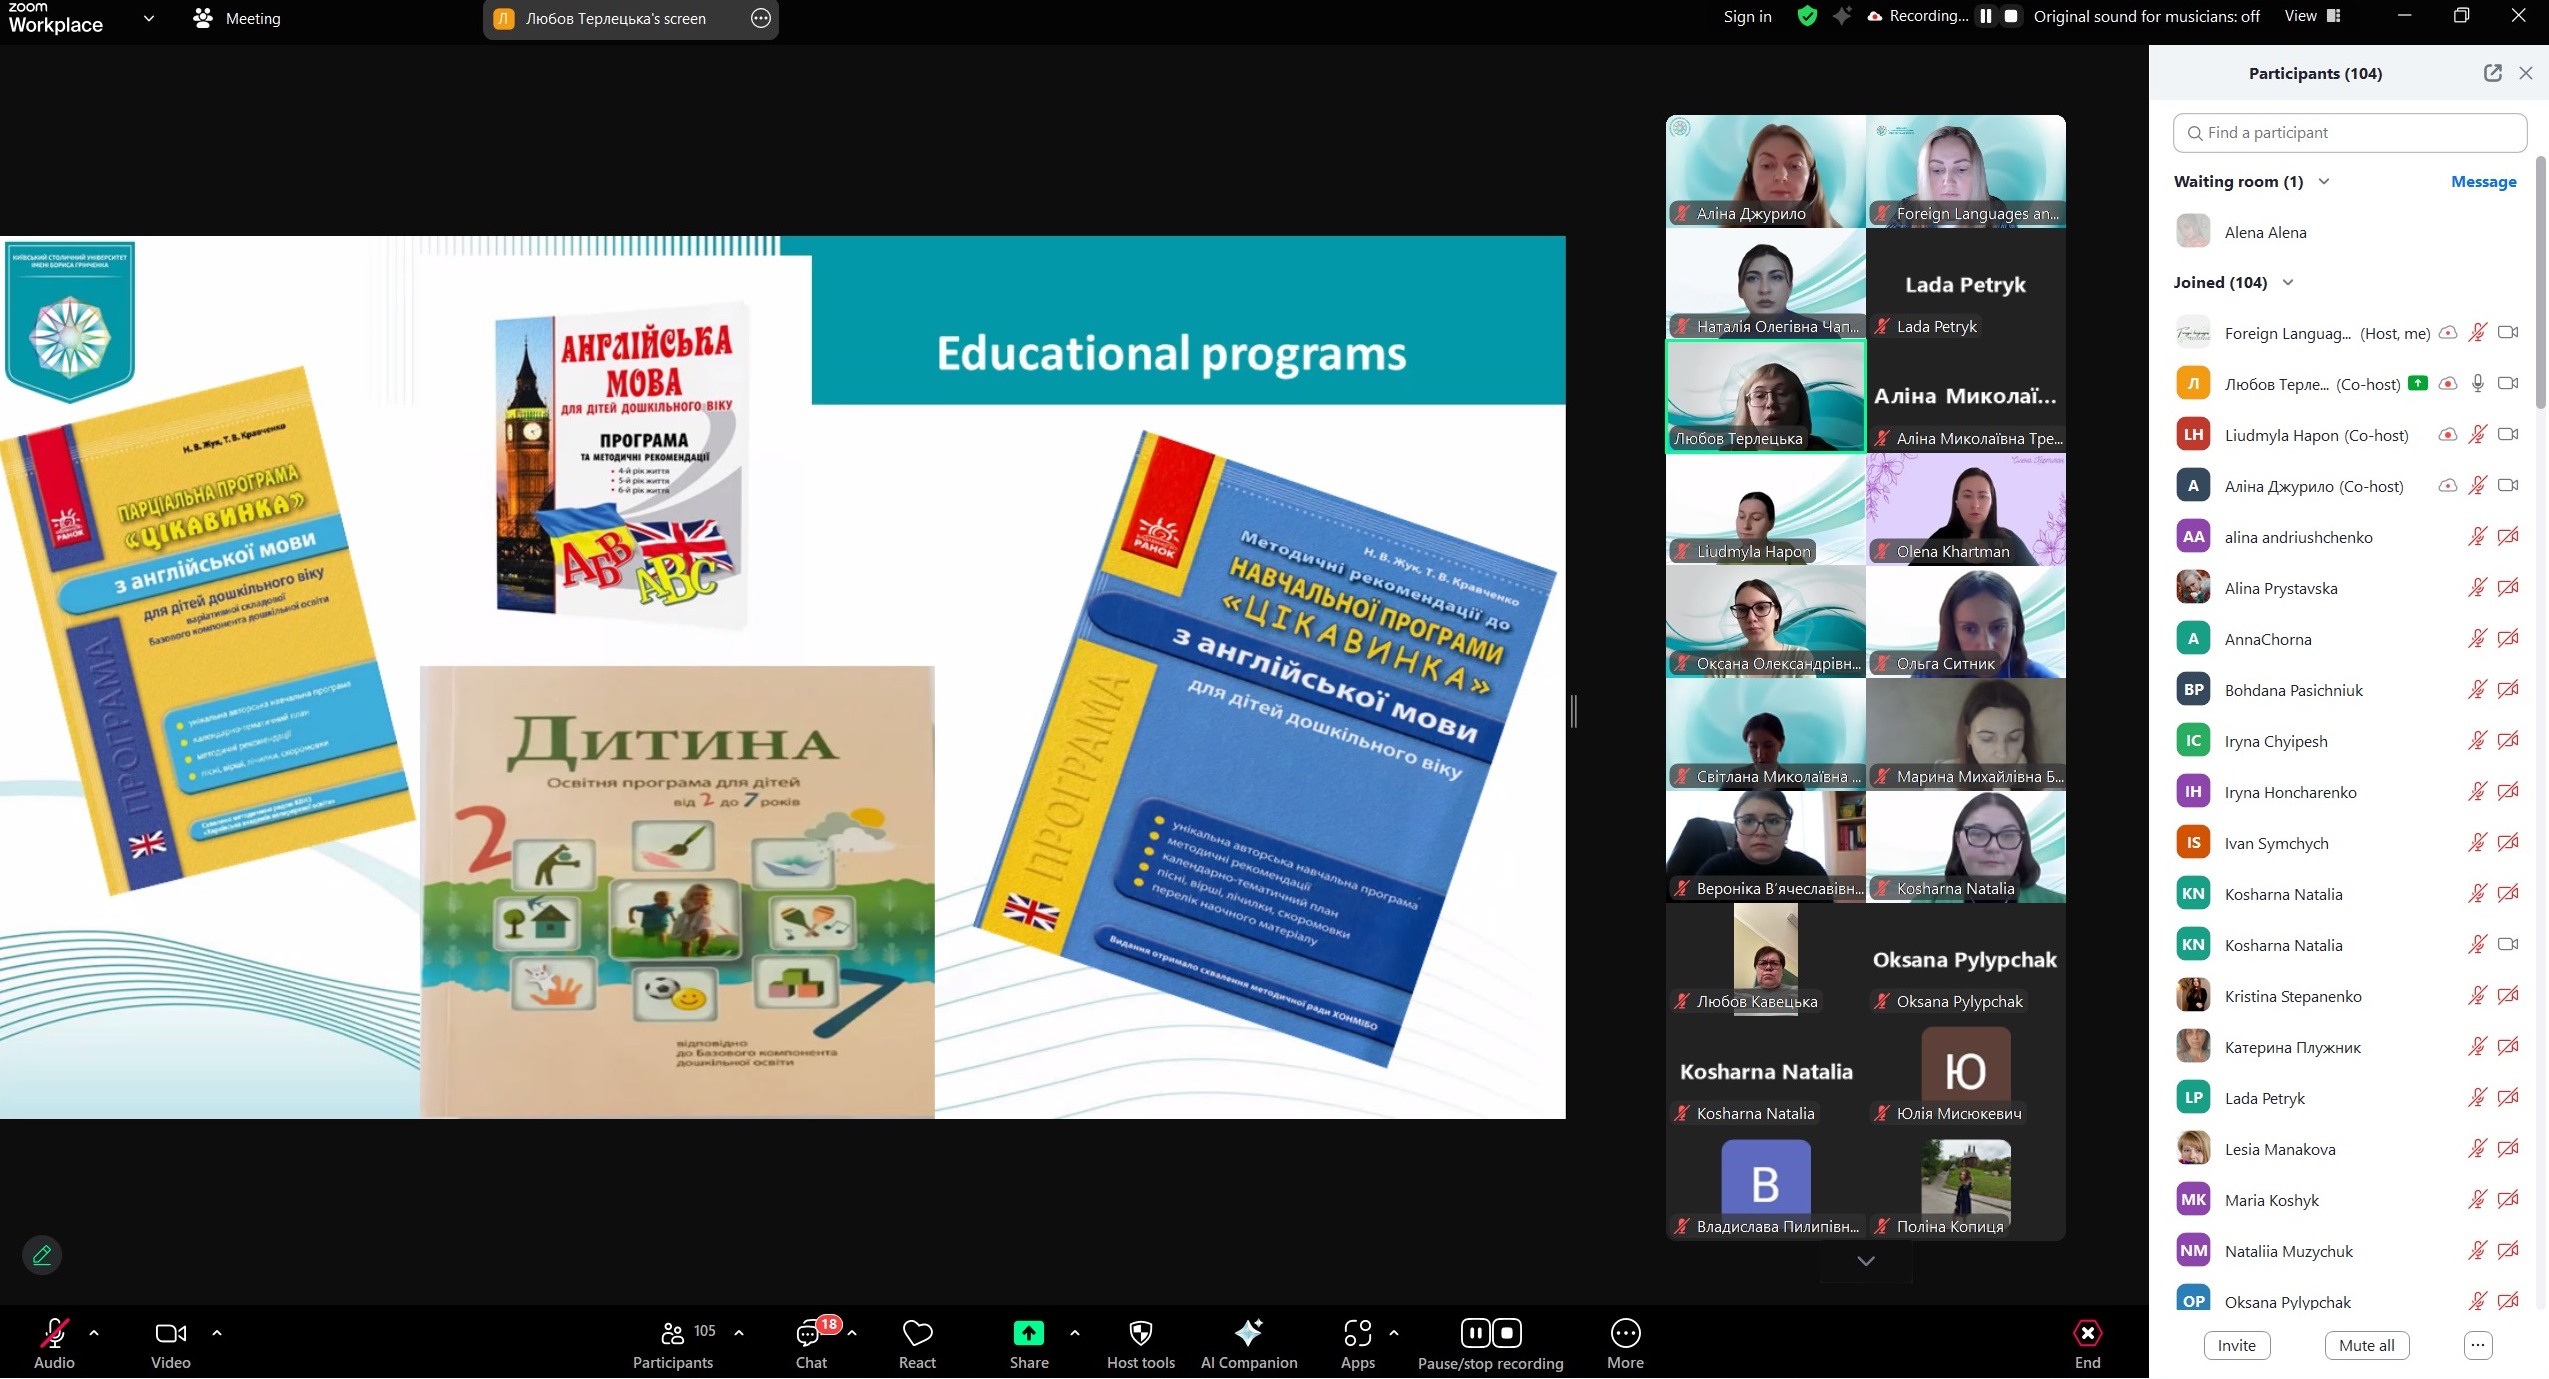Collapse the Joined participants list
This screenshot has width=2549, height=1379.
(2288, 282)
